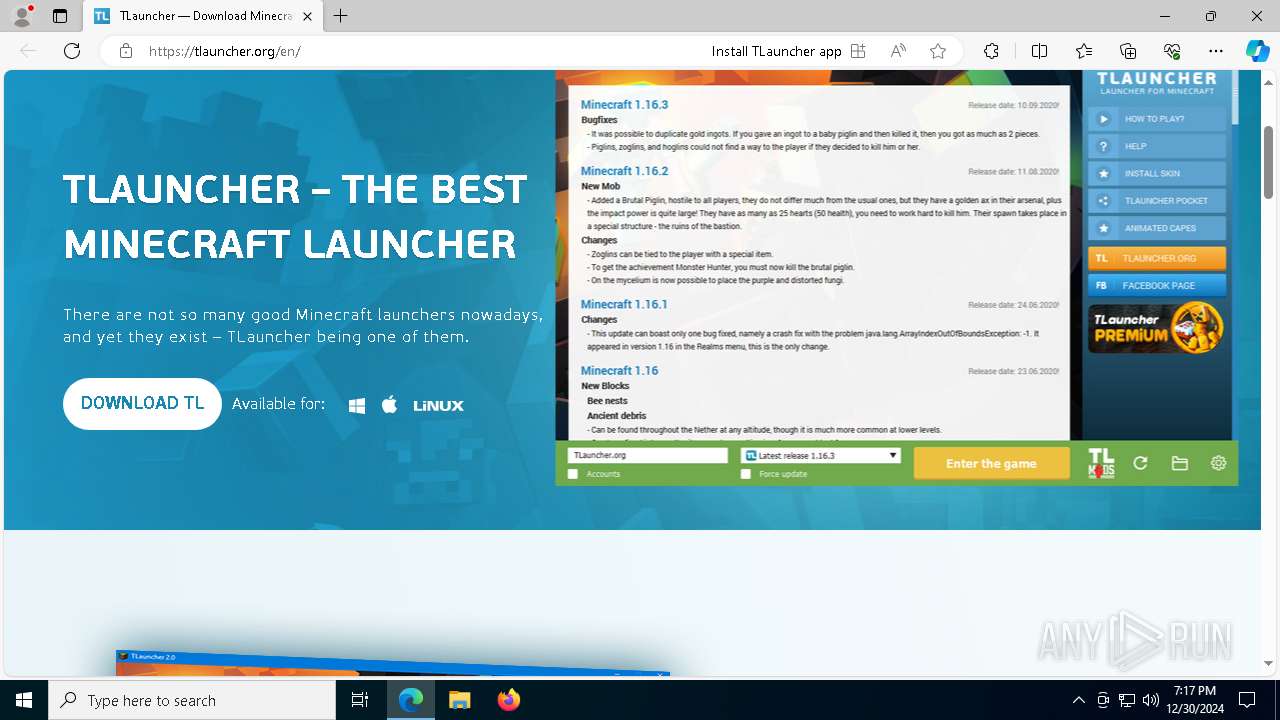Open HOW TO PLAY? sidebar item
Screen dimensions: 1280x720
click(1157, 119)
